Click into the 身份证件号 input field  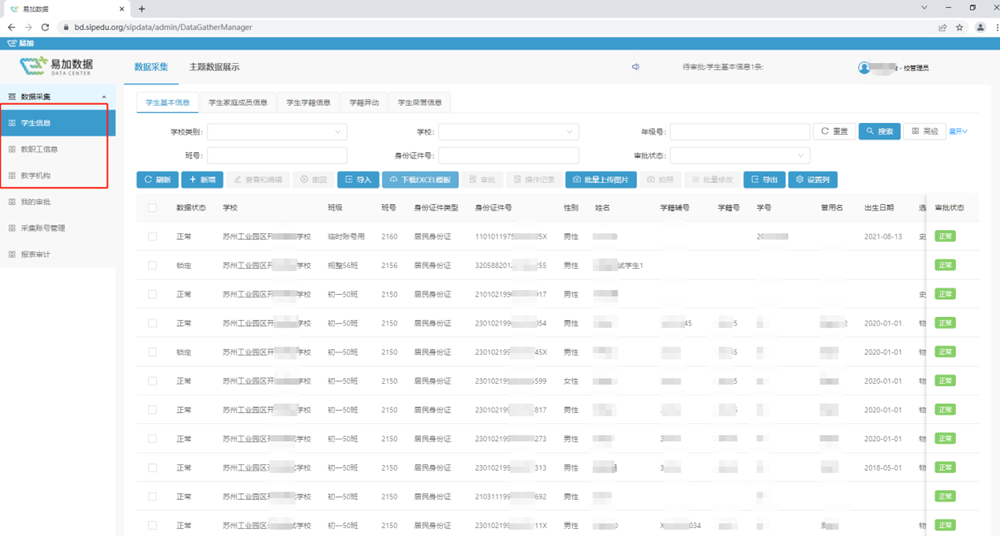[x=508, y=156]
